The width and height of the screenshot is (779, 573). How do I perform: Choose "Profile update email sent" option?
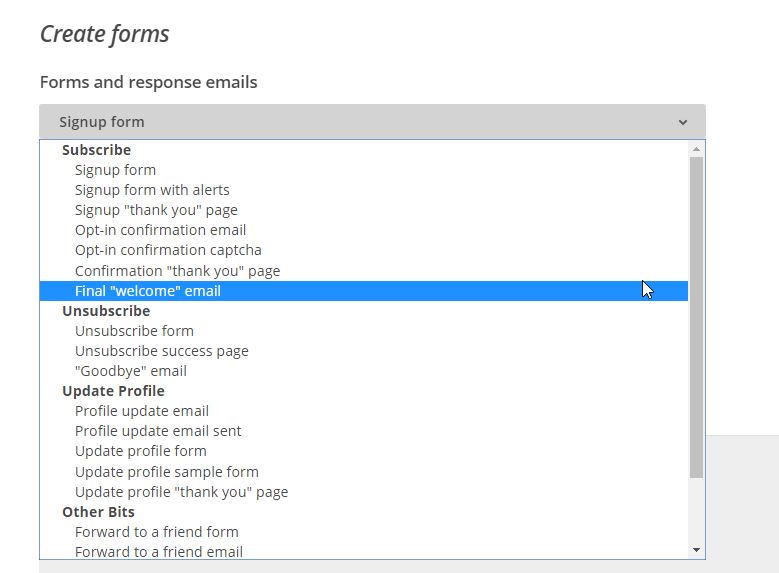click(158, 431)
